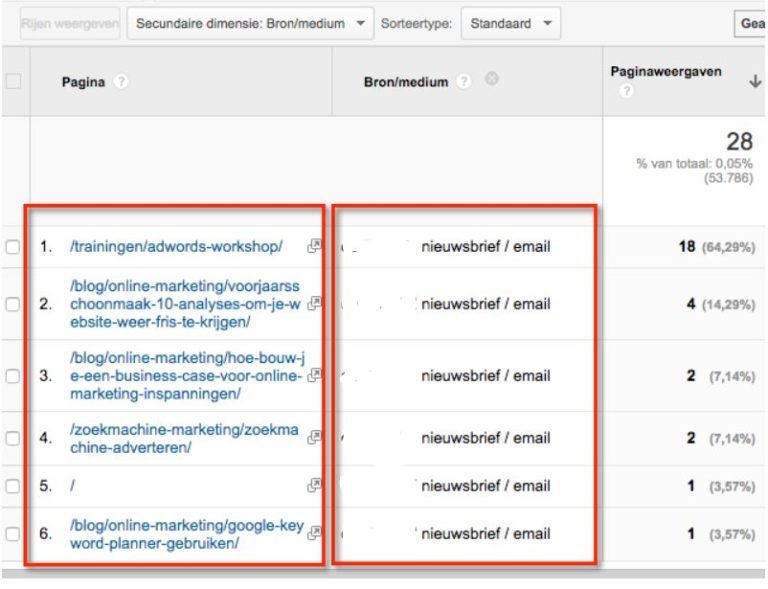This screenshot has width=768, height=589.
Task: Tick checkbox for row 4 zoekmachine-adverteren
Action: coord(13,438)
